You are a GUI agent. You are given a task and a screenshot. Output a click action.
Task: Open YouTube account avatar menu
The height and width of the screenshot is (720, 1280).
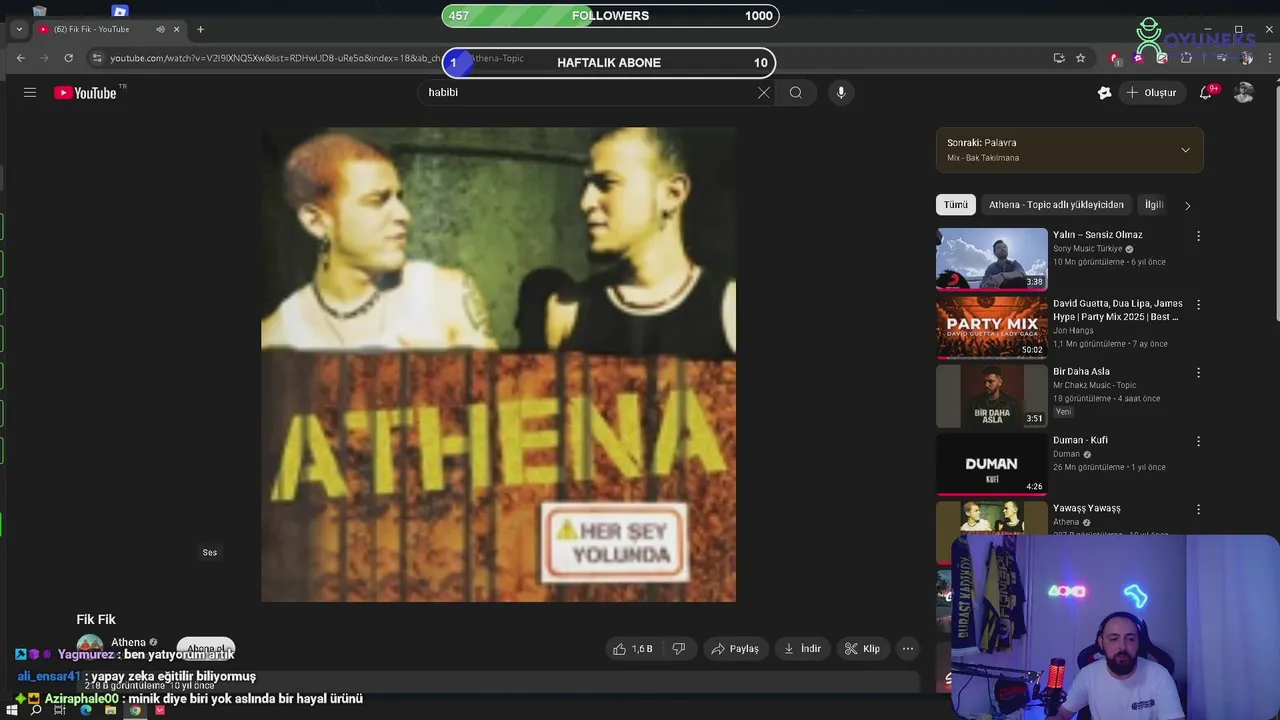1244,92
